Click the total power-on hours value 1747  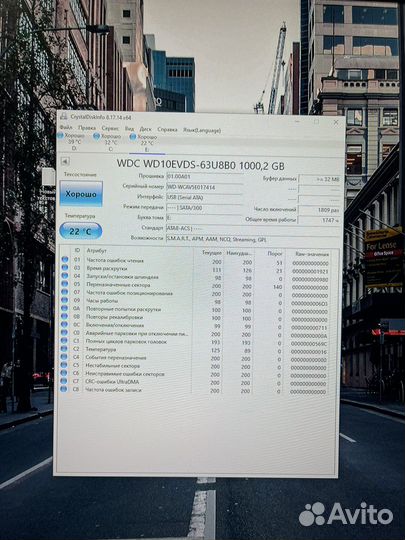coord(320,220)
